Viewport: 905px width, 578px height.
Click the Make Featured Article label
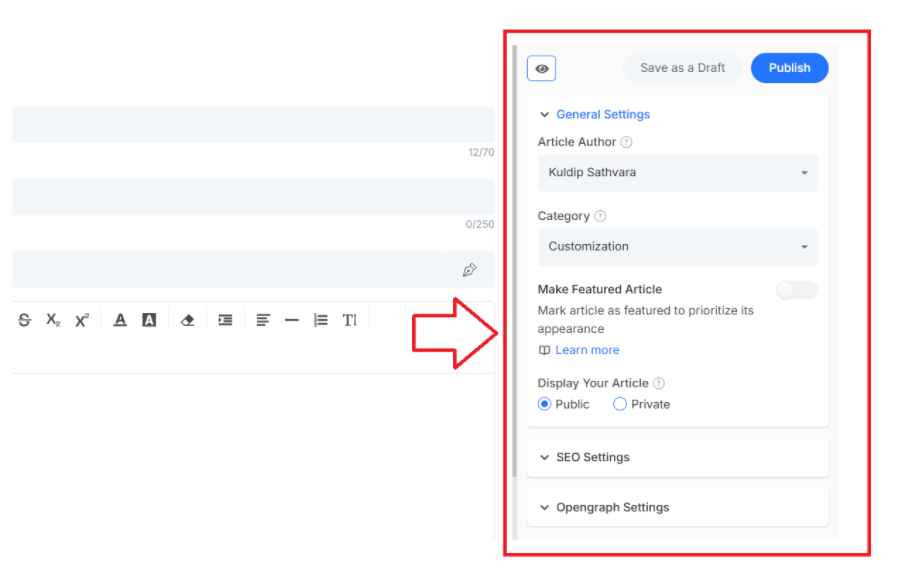pyautogui.click(x=600, y=289)
